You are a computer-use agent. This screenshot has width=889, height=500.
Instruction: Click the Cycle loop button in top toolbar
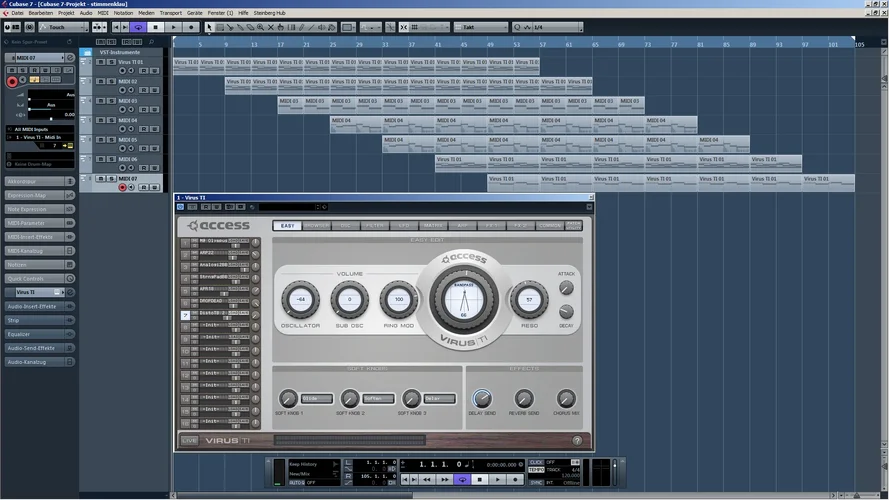138,27
